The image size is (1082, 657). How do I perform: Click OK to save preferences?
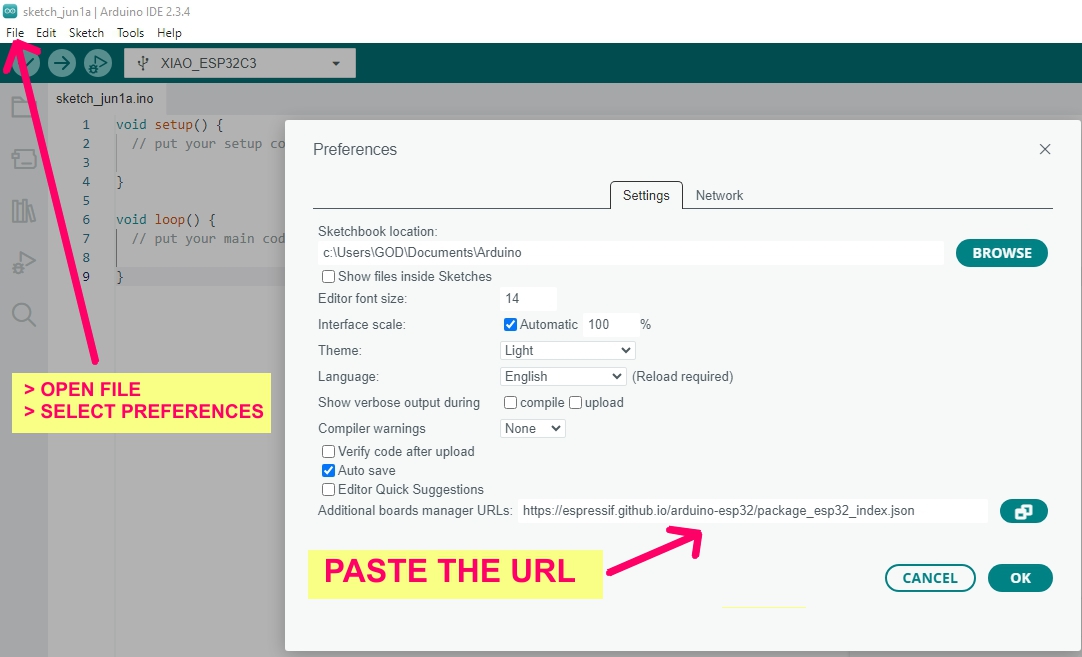click(1020, 578)
